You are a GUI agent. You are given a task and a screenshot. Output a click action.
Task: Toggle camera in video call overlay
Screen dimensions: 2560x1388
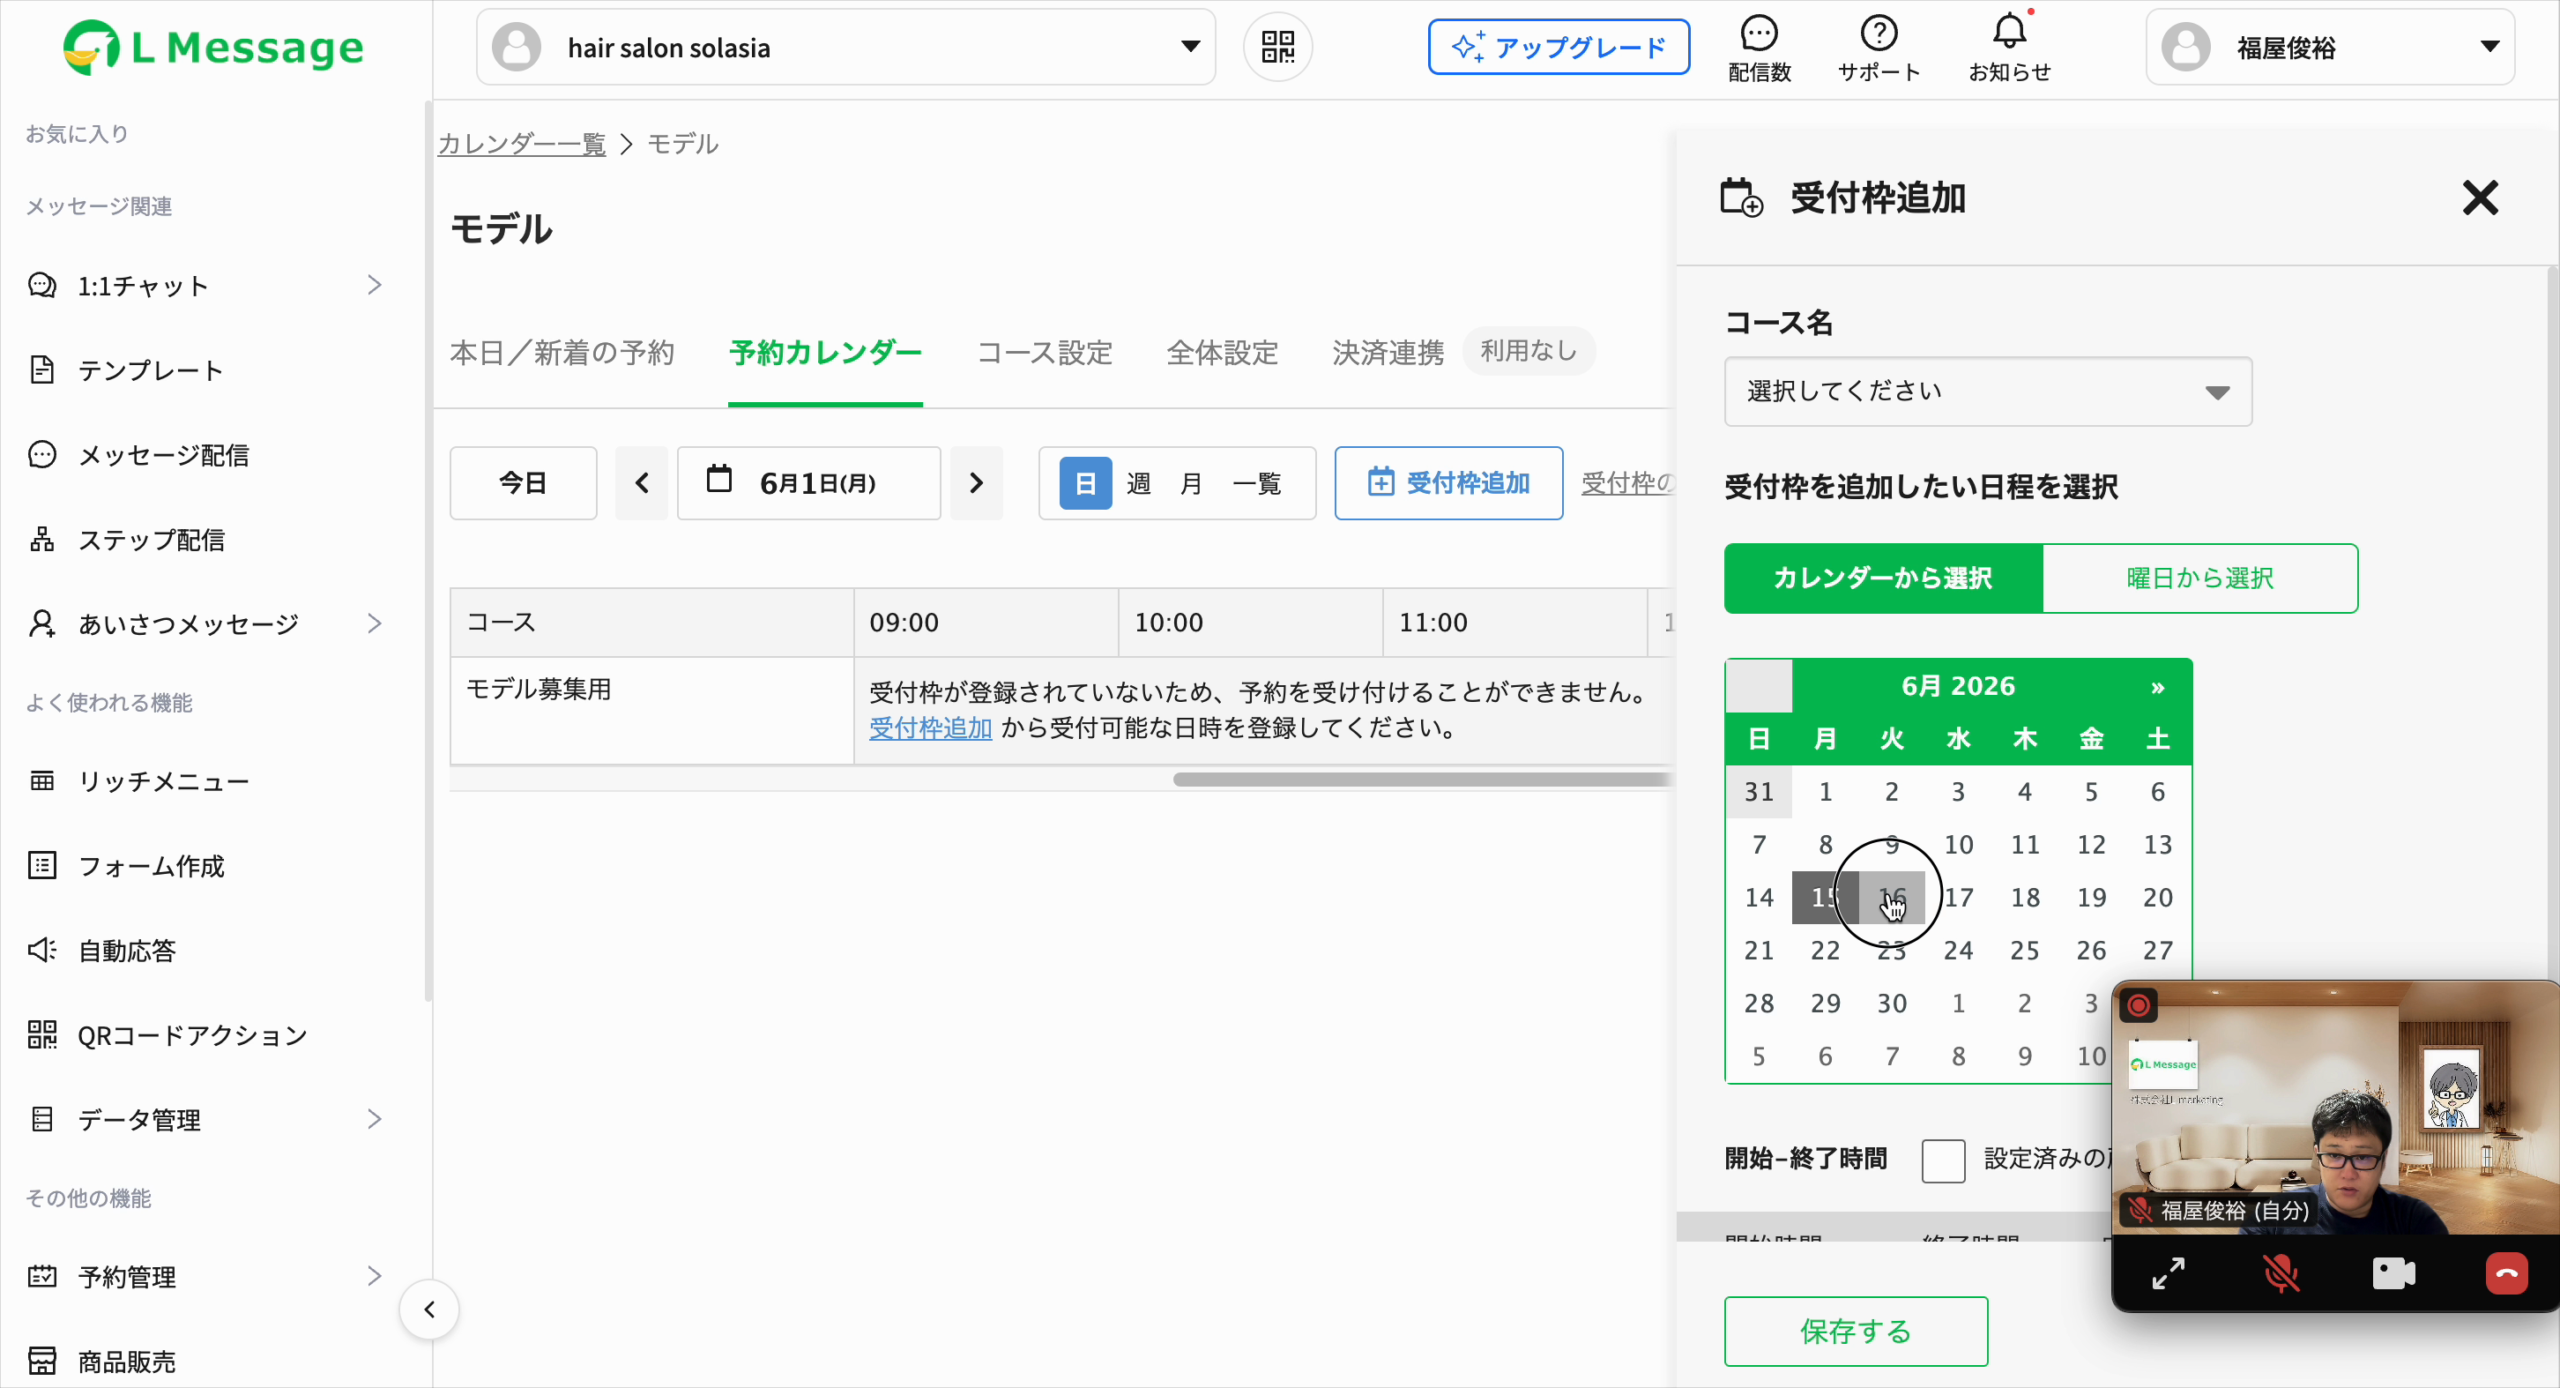click(2394, 1273)
